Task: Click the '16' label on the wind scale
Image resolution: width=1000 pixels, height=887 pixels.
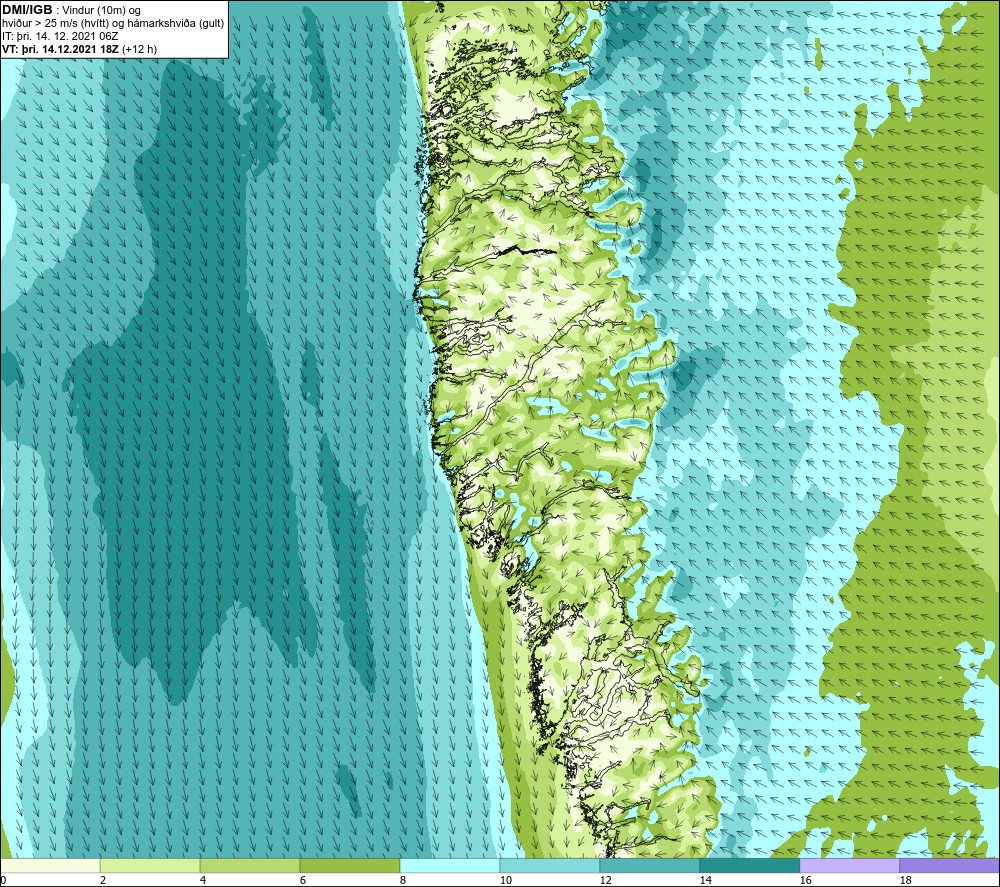Action: [805, 880]
